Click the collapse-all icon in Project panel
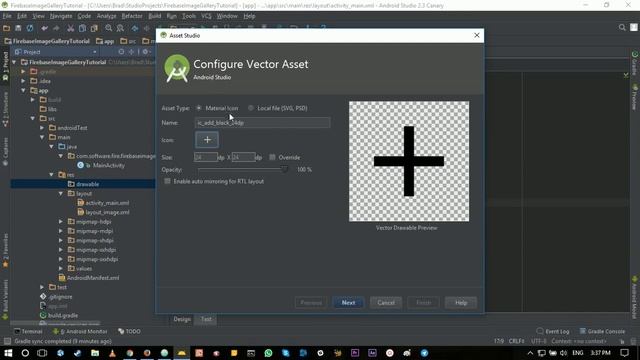640x360 pixels. pyautogui.click(x=131, y=52)
